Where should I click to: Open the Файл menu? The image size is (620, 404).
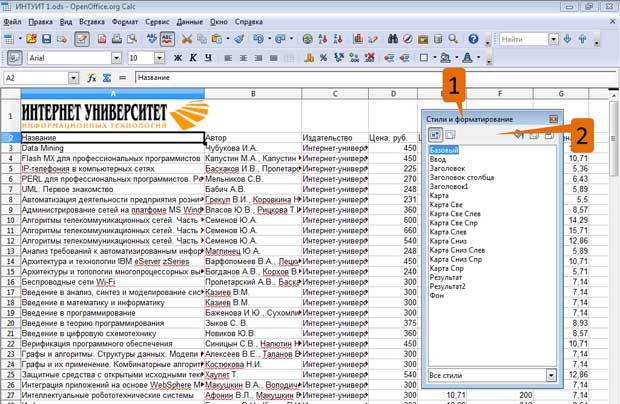pyautogui.click(x=12, y=22)
